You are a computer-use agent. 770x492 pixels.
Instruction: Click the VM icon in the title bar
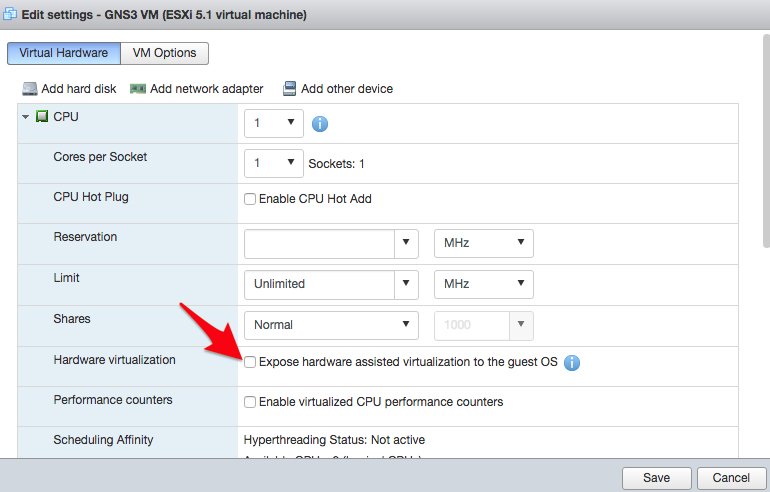tap(10, 14)
